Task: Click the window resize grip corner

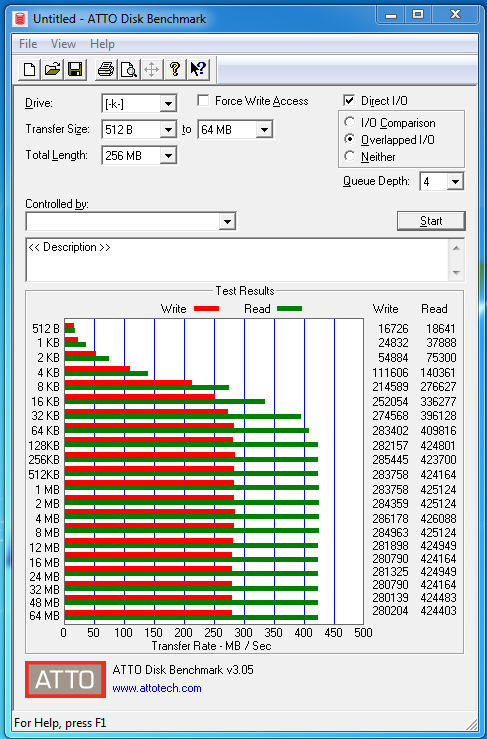Action: pos(471,723)
